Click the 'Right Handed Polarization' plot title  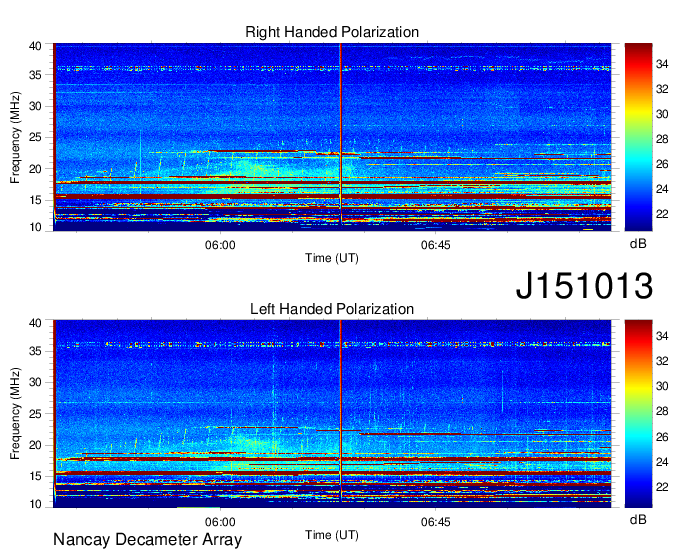[332, 32]
